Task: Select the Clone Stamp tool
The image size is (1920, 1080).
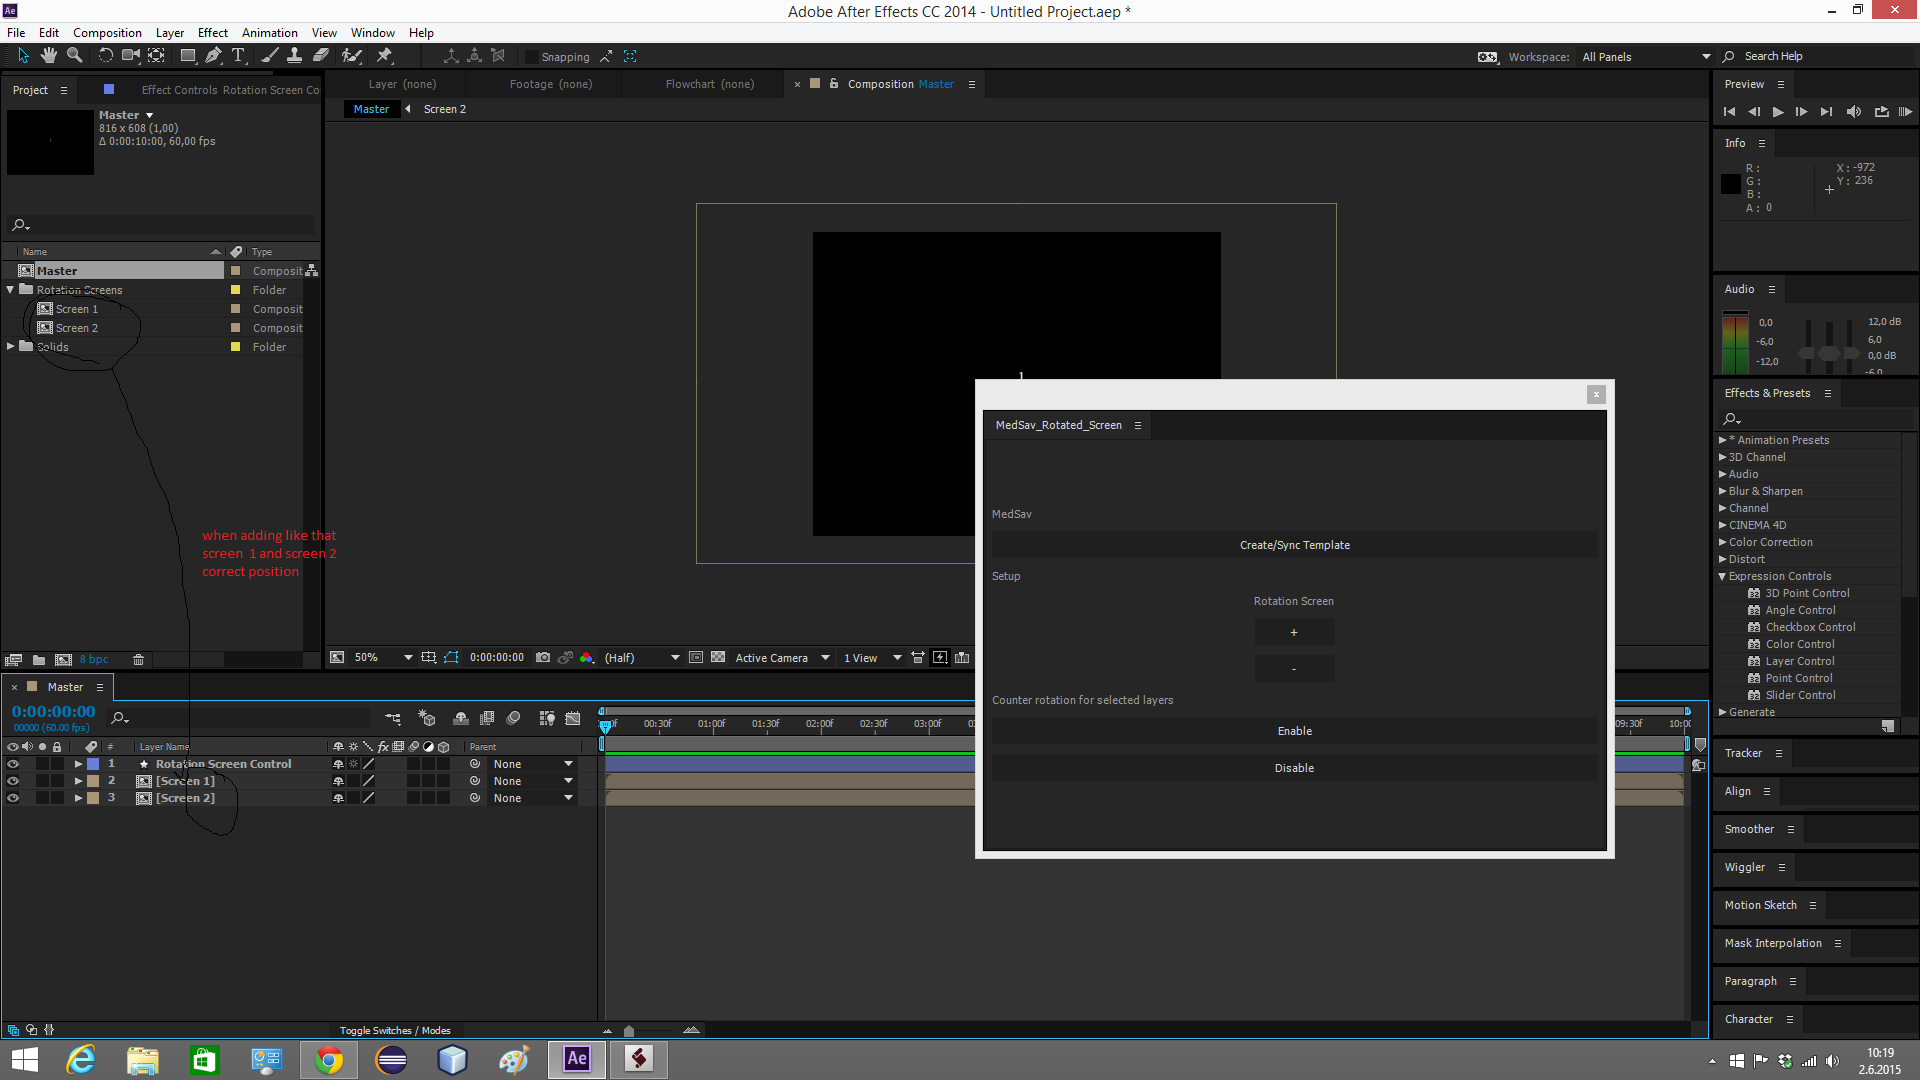Action: pyautogui.click(x=295, y=56)
